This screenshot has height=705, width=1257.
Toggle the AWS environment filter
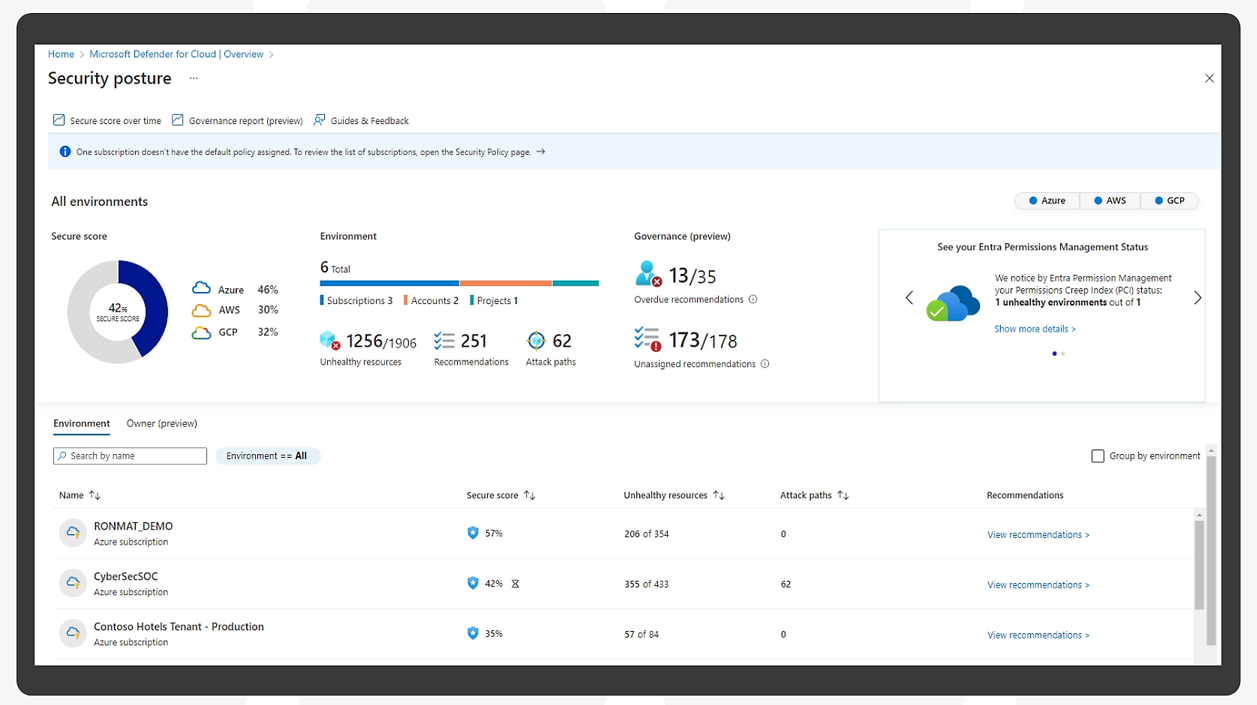tap(1109, 201)
